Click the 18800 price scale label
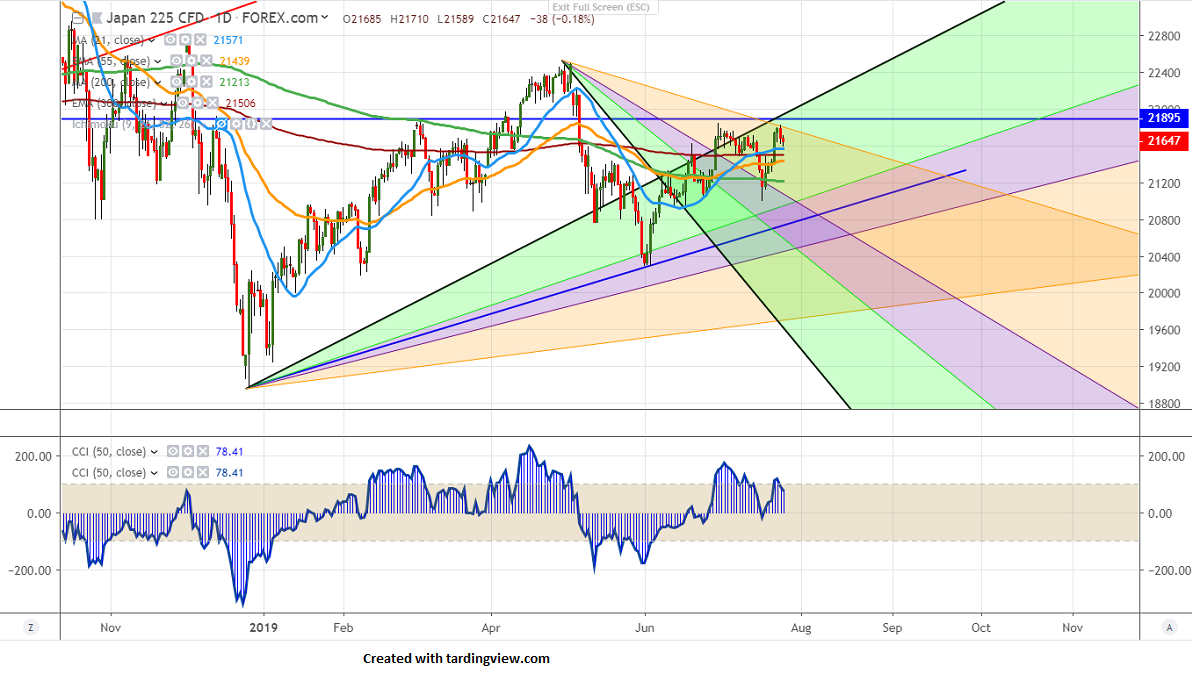 tap(1164, 404)
